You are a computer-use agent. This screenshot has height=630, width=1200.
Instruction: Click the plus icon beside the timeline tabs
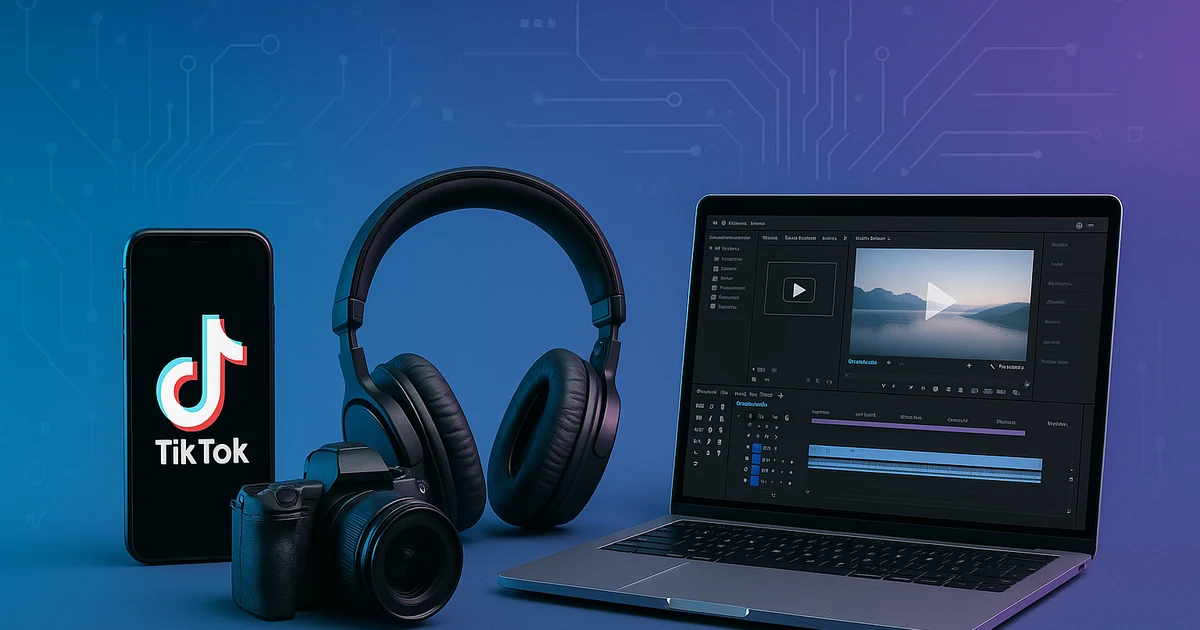pos(781,395)
